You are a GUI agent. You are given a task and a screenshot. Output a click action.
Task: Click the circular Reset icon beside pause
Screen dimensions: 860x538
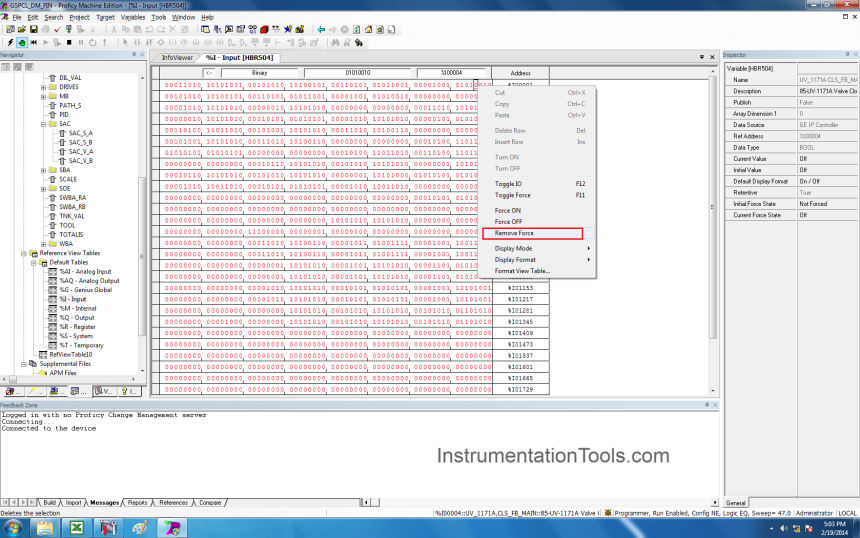pyautogui.click(x=92, y=42)
